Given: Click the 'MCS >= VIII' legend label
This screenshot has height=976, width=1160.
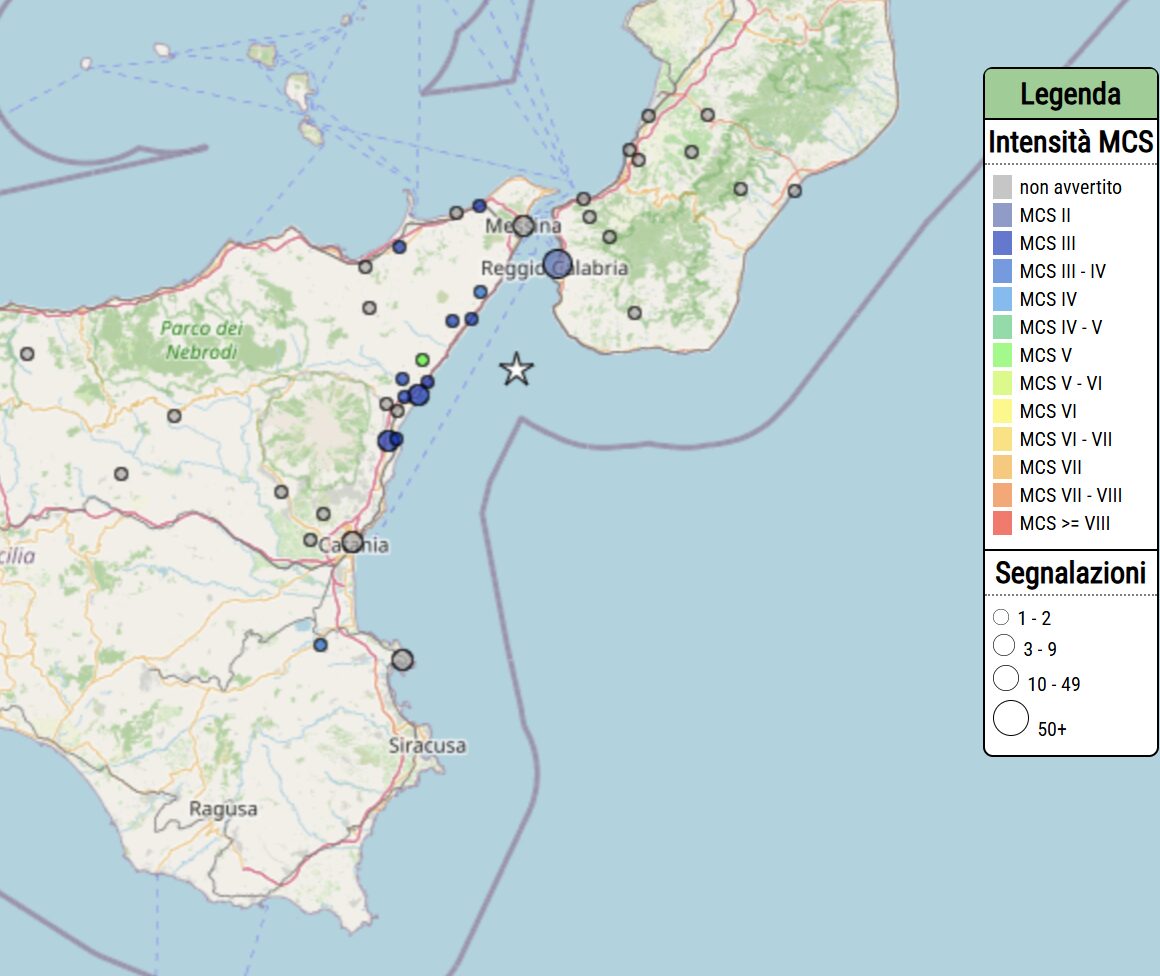Looking at the screenshot, I should coord(1065,523).
